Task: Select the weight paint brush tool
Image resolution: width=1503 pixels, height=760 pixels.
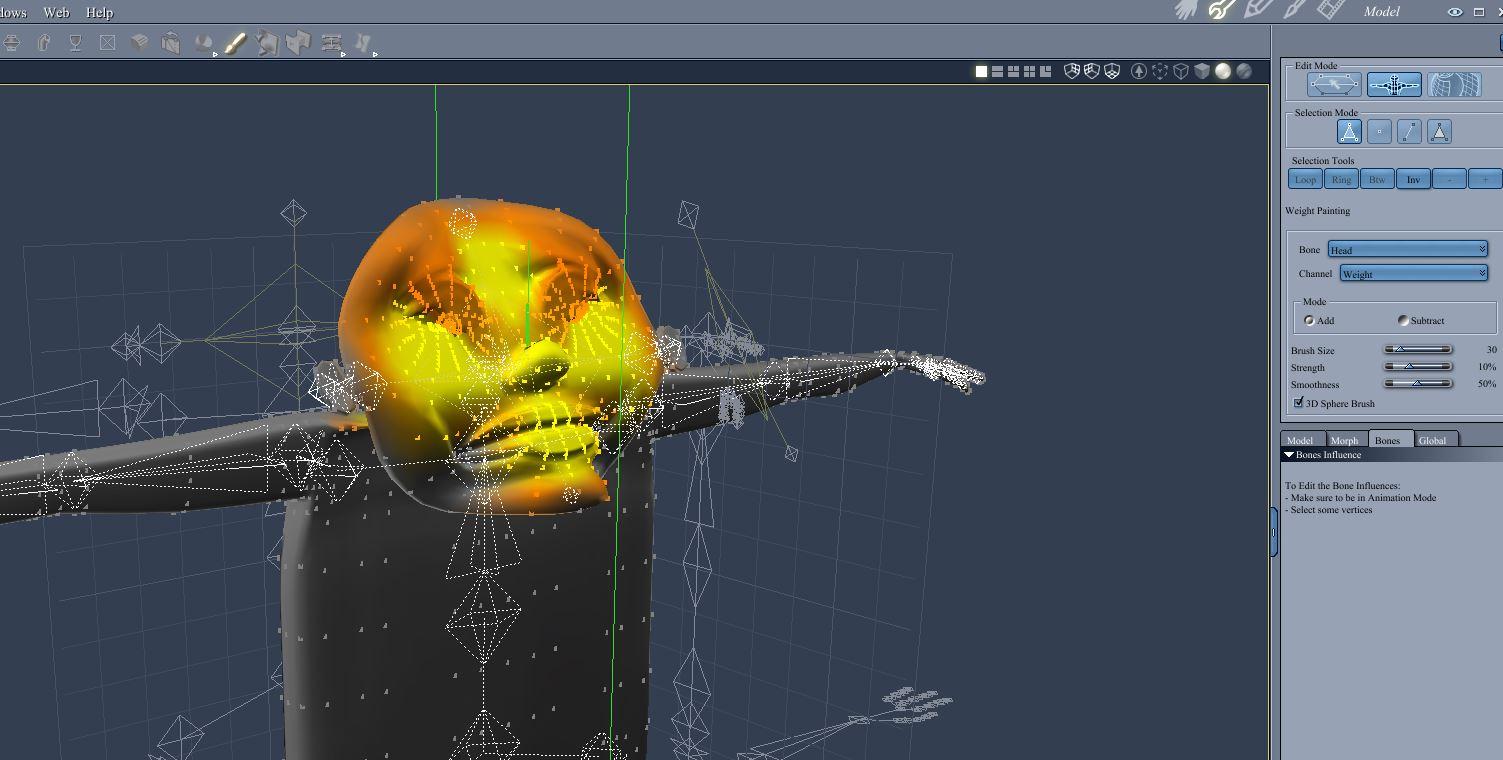Action: 235,43
